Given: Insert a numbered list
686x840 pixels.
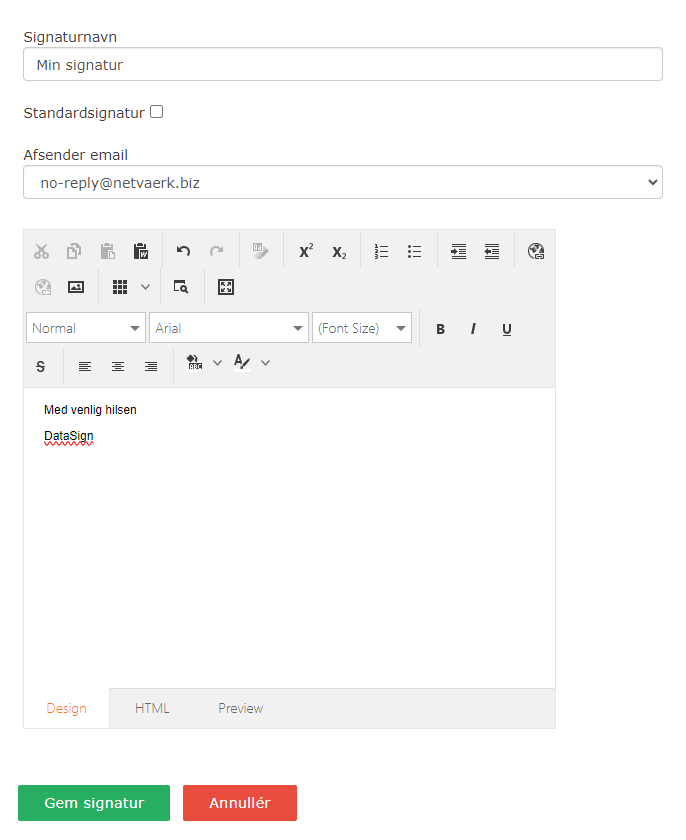Looking at the screenshot, I should point(381,251).
